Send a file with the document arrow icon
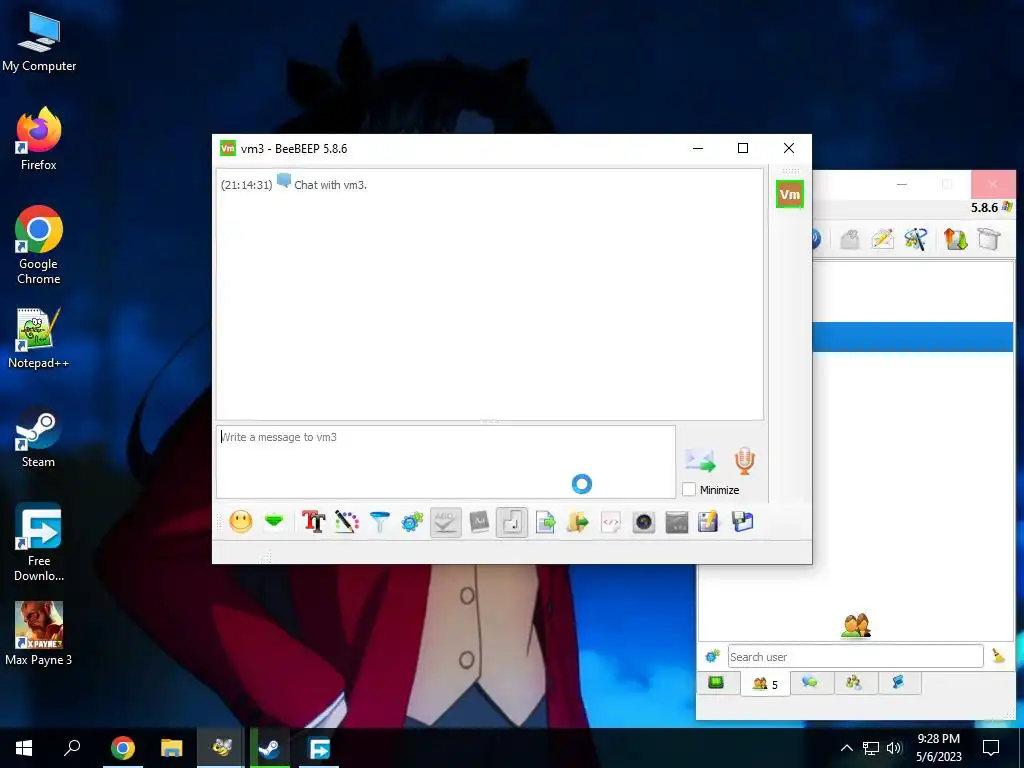1024x768 pixels. [x=545, y=522]
